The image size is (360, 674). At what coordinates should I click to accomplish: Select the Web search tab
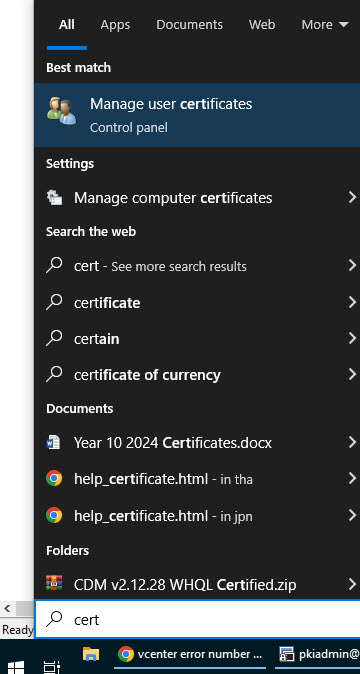262,25
